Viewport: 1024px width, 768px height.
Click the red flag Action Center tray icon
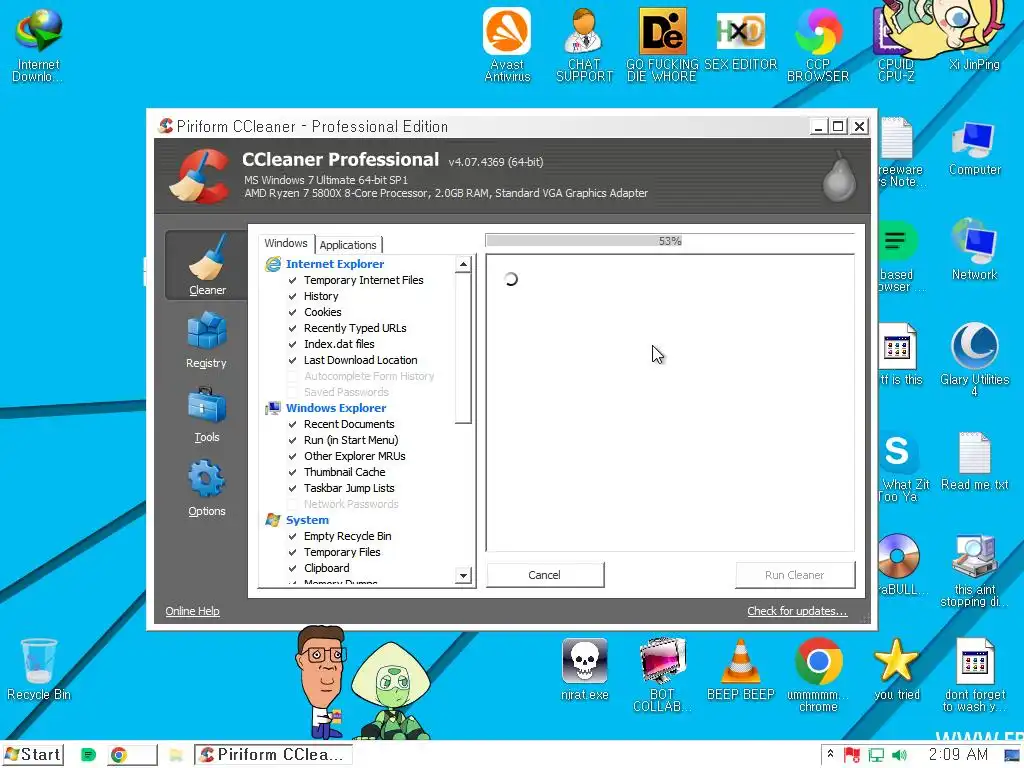click(x=852, y=755)
